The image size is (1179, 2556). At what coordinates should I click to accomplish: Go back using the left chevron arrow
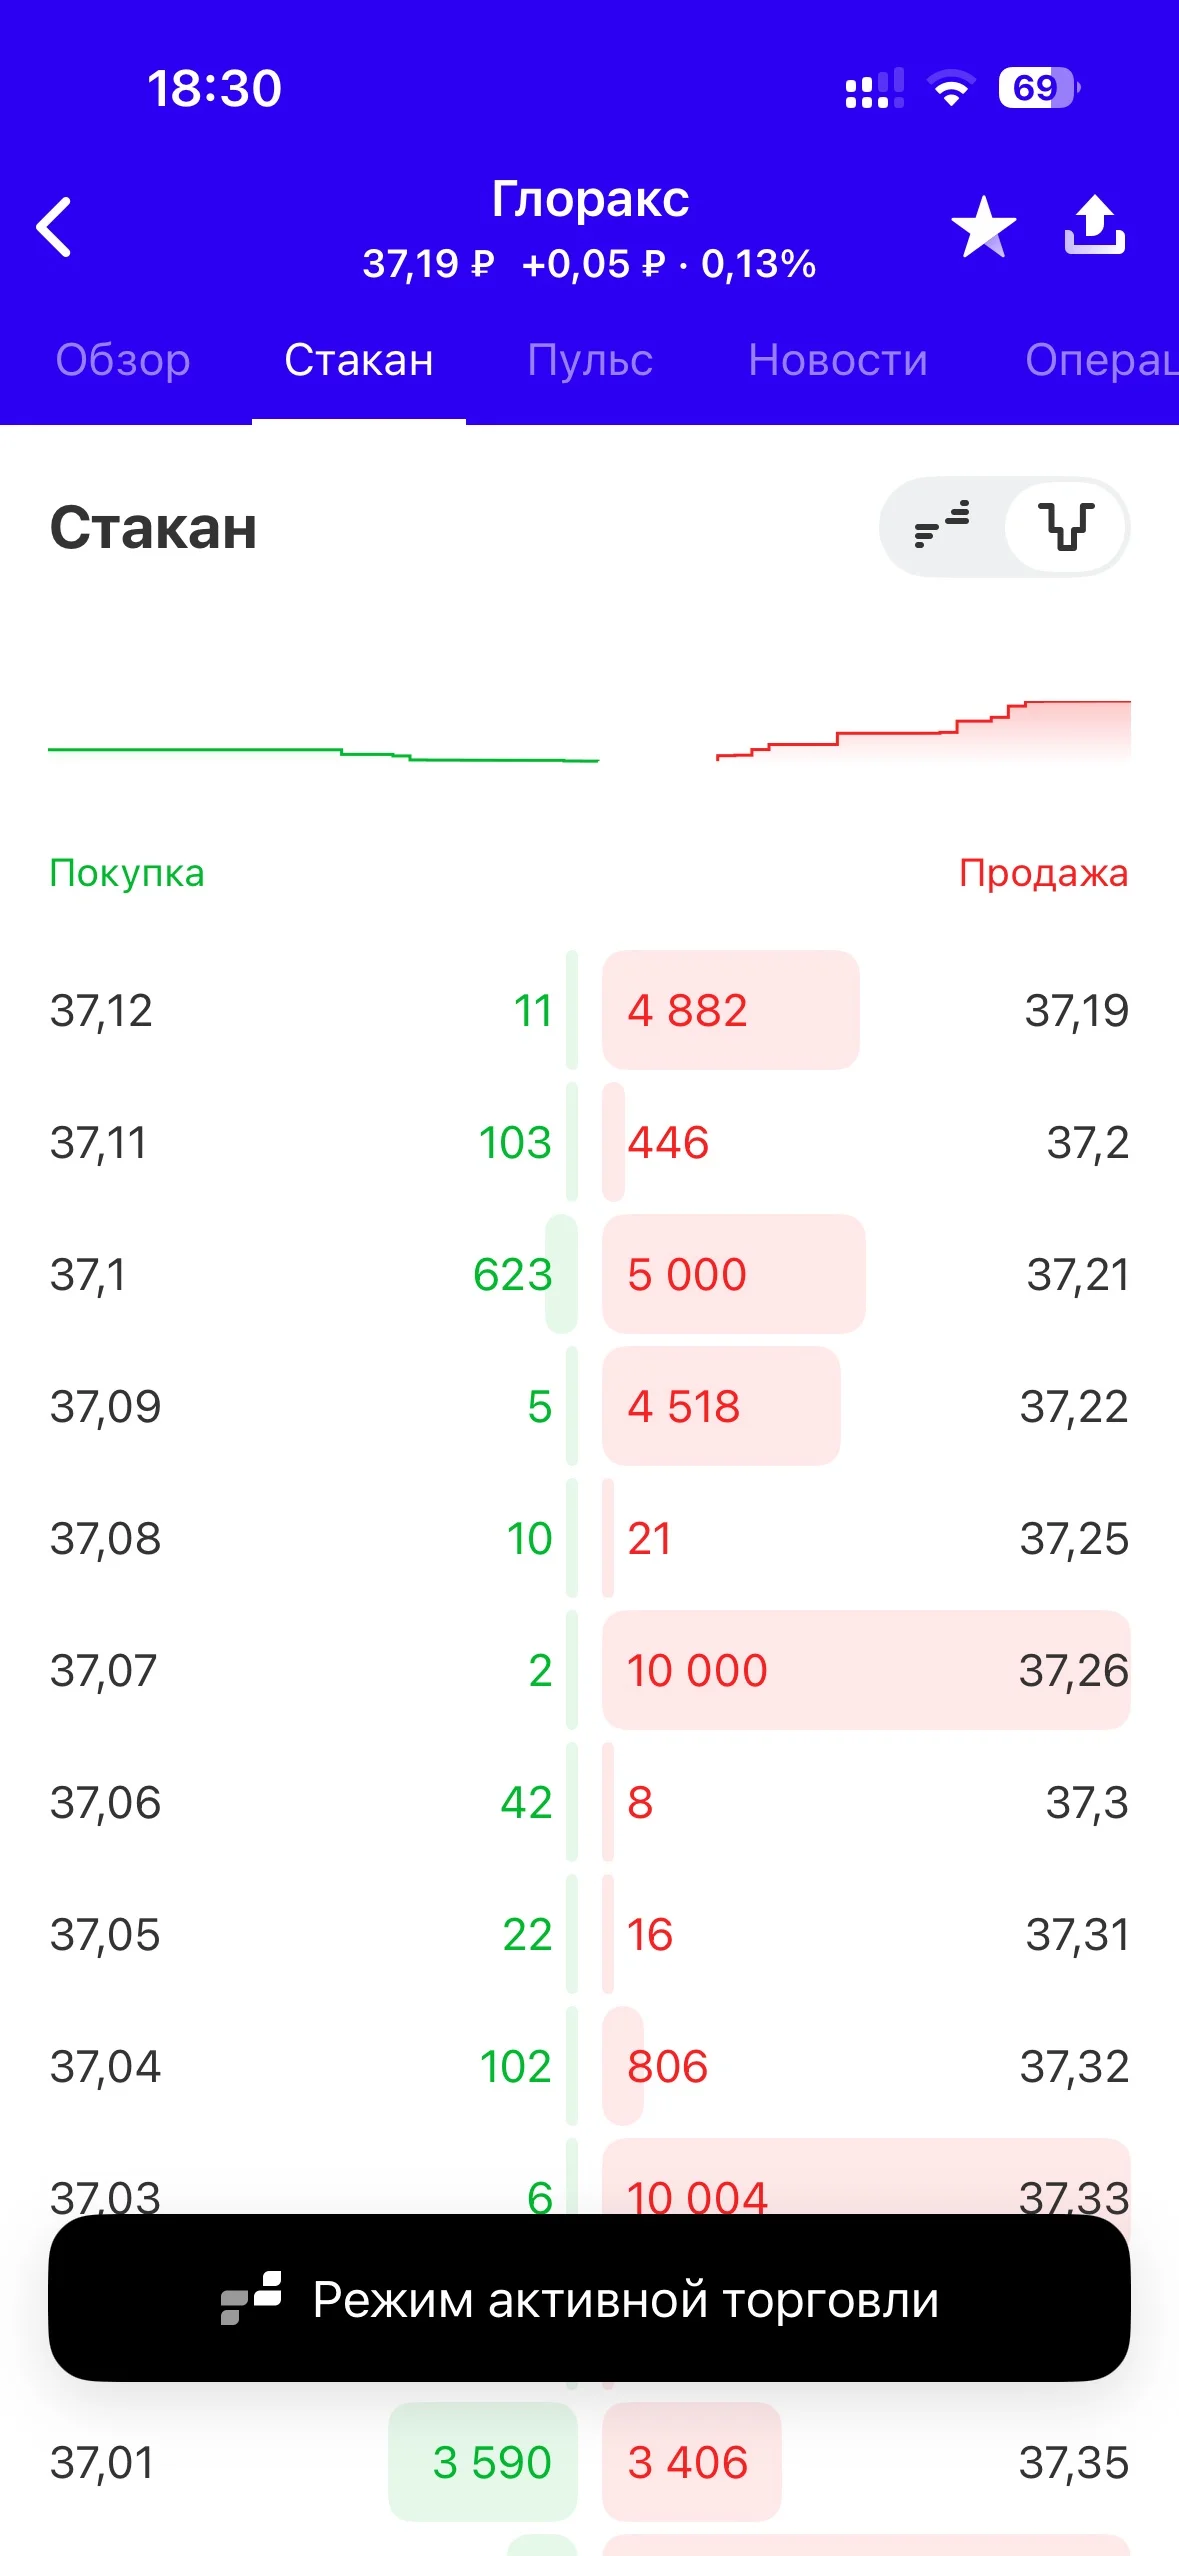click(x=55, y=227)
